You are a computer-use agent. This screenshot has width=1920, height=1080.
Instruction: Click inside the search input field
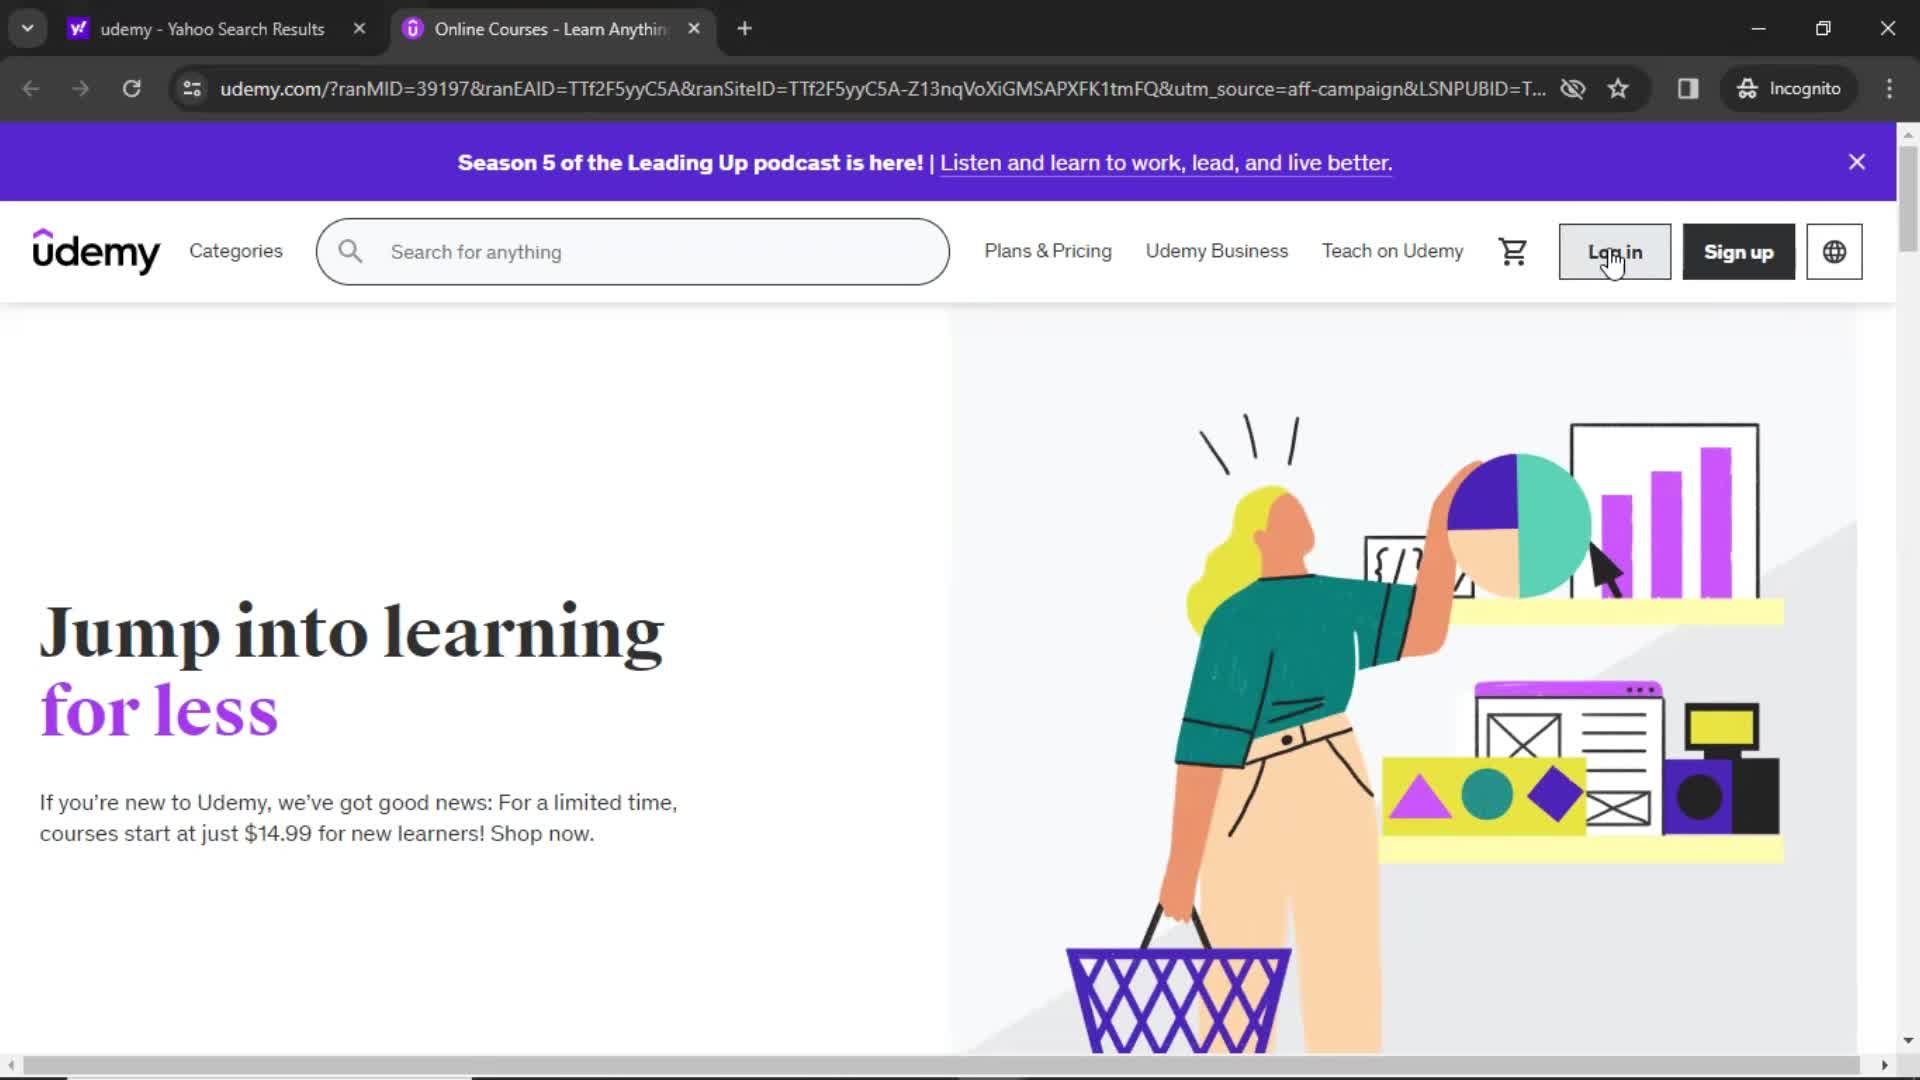click(632, 251)
